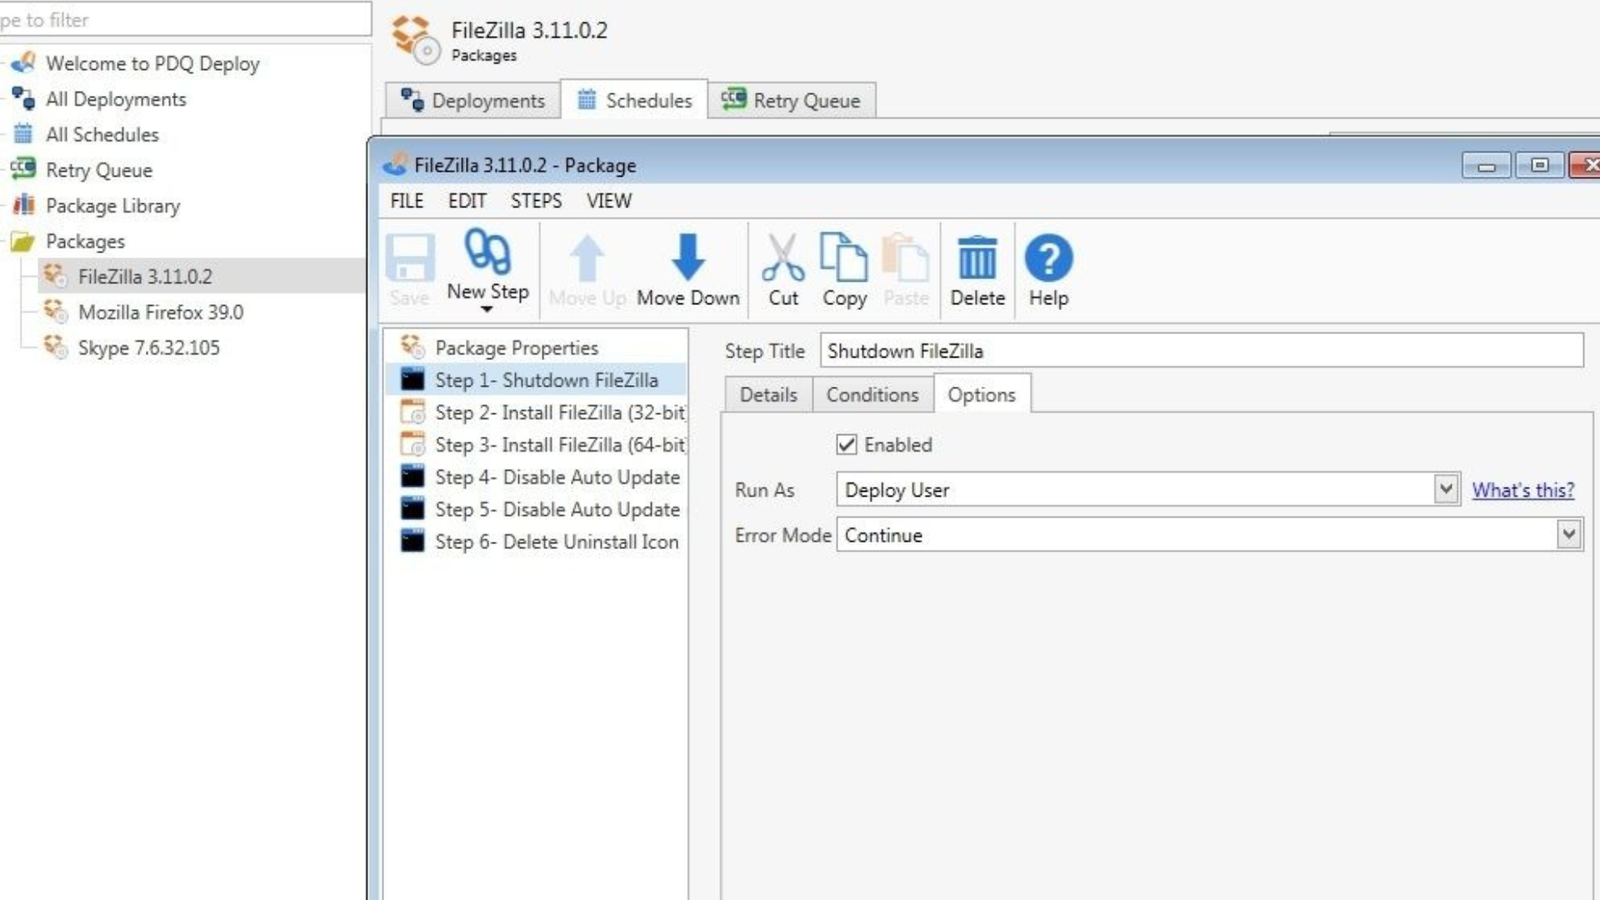
Task: Open the FILE menu
Action: pyautogui.click(x=407, y=201)
